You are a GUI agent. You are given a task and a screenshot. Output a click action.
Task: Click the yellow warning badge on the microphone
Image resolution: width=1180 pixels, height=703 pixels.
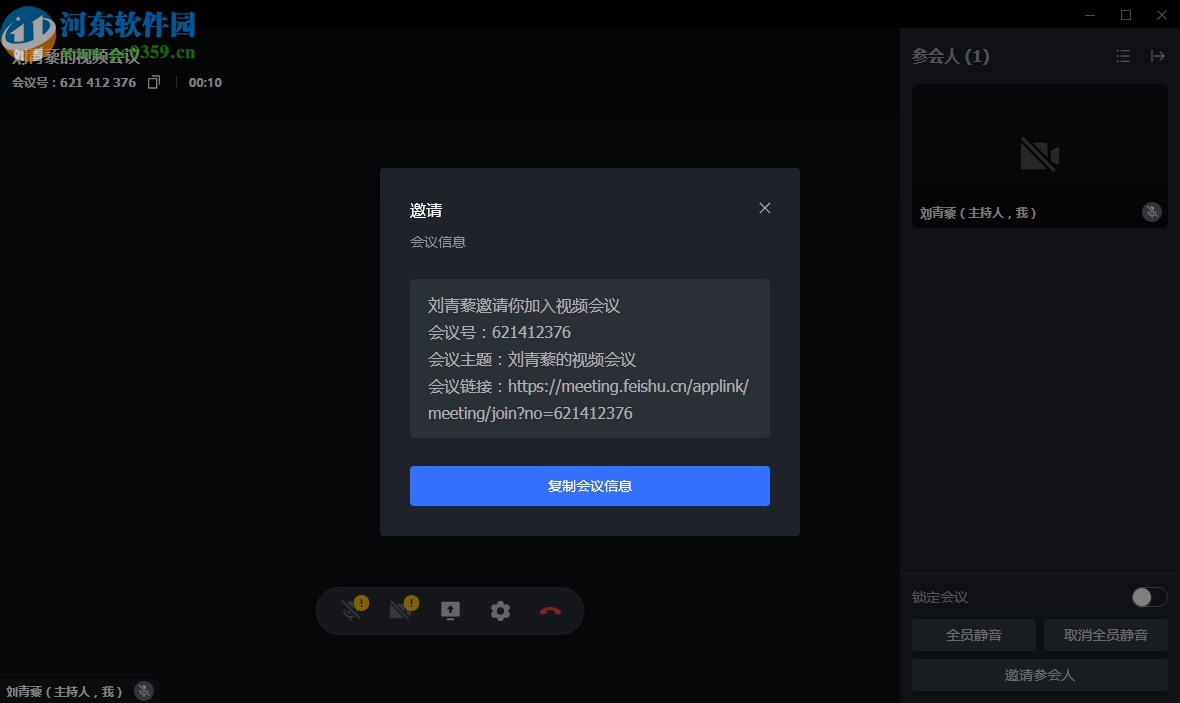click(x=361, y=601)
